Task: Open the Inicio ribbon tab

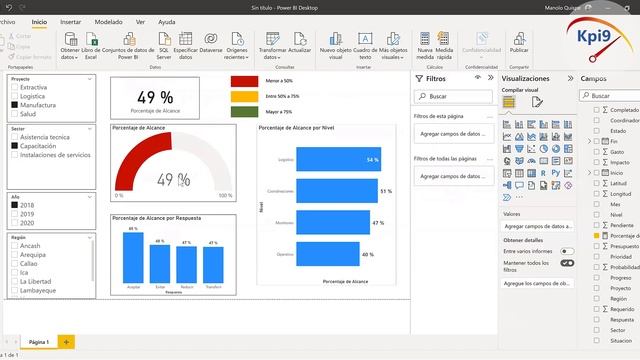Action: tap(39, 22)
